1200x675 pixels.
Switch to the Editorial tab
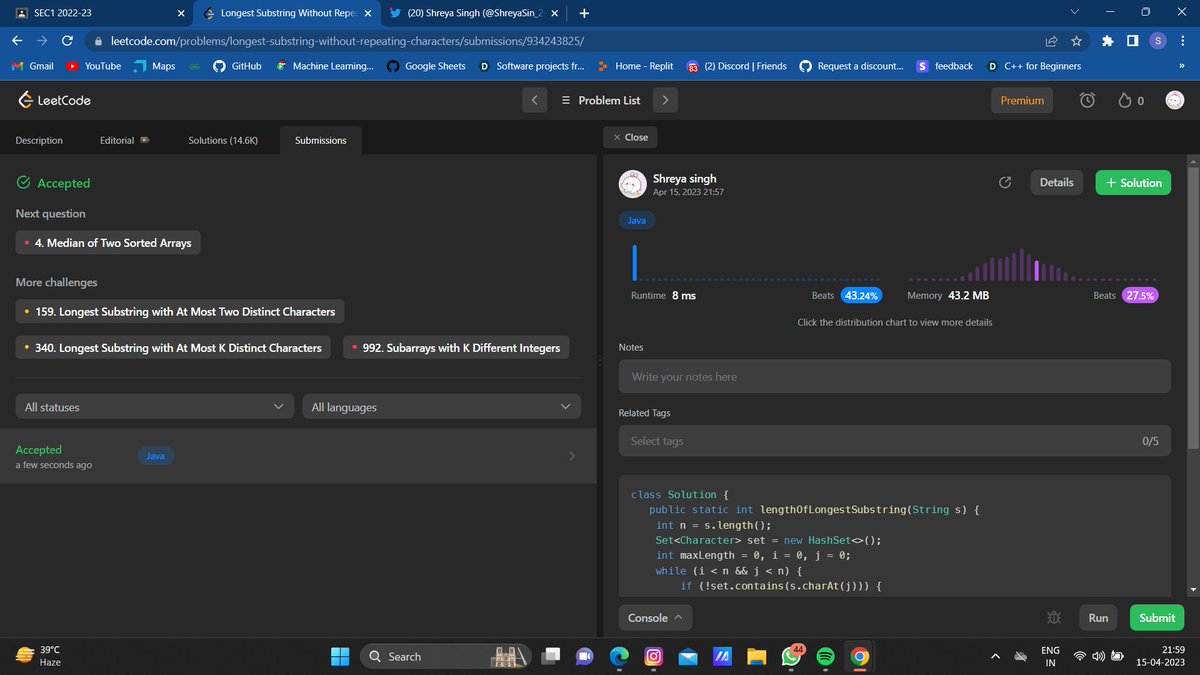[x=125, y=140]
